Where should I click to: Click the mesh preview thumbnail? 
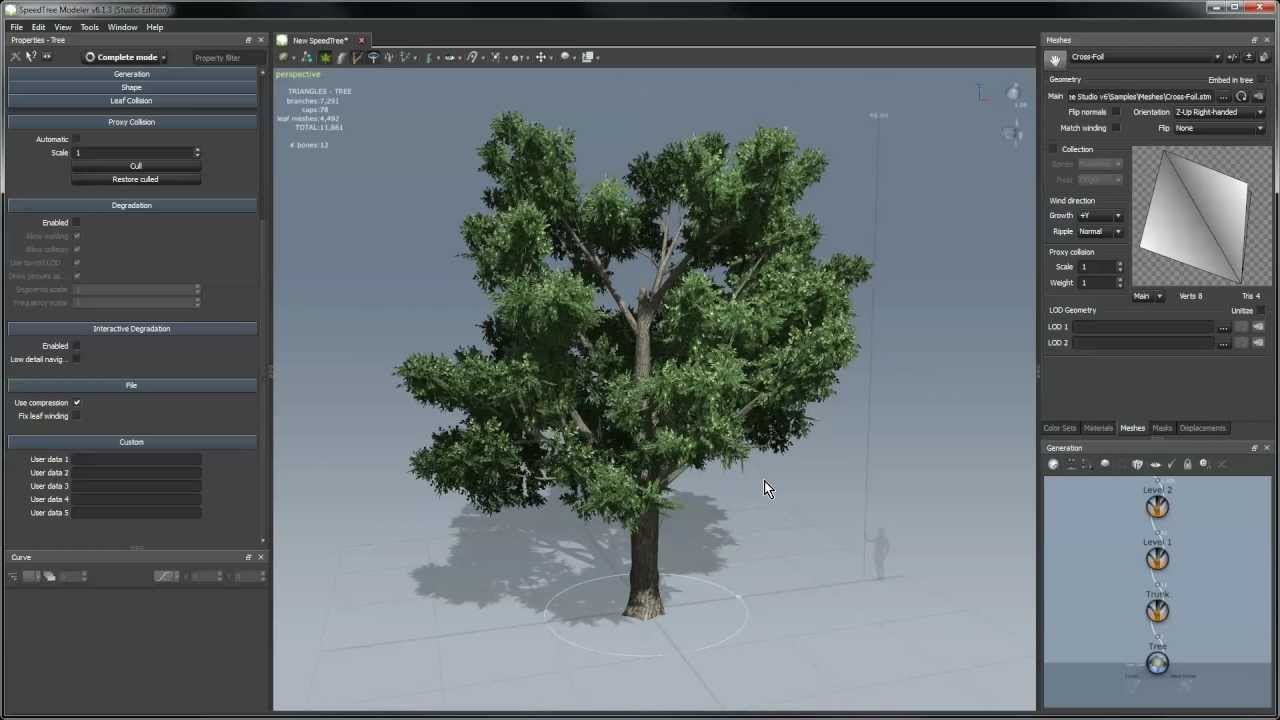pyautogui.click(x=1201, y=216)
